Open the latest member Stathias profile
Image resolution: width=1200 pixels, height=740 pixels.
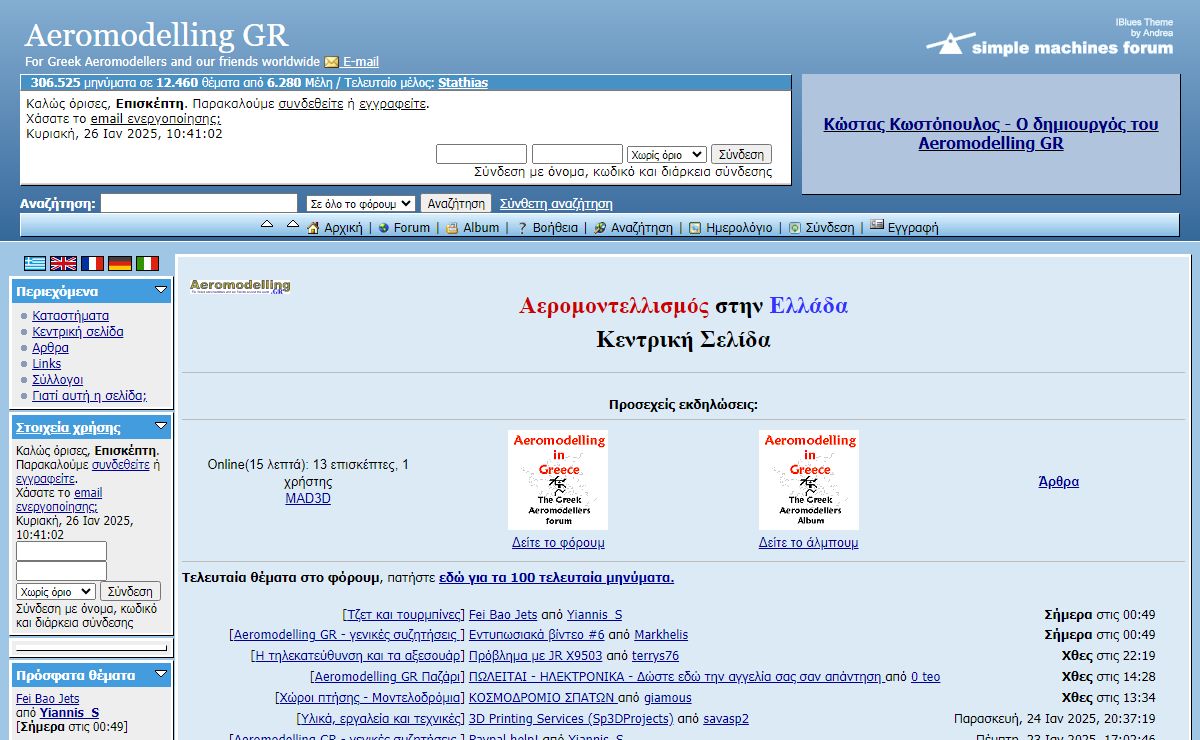463,83
